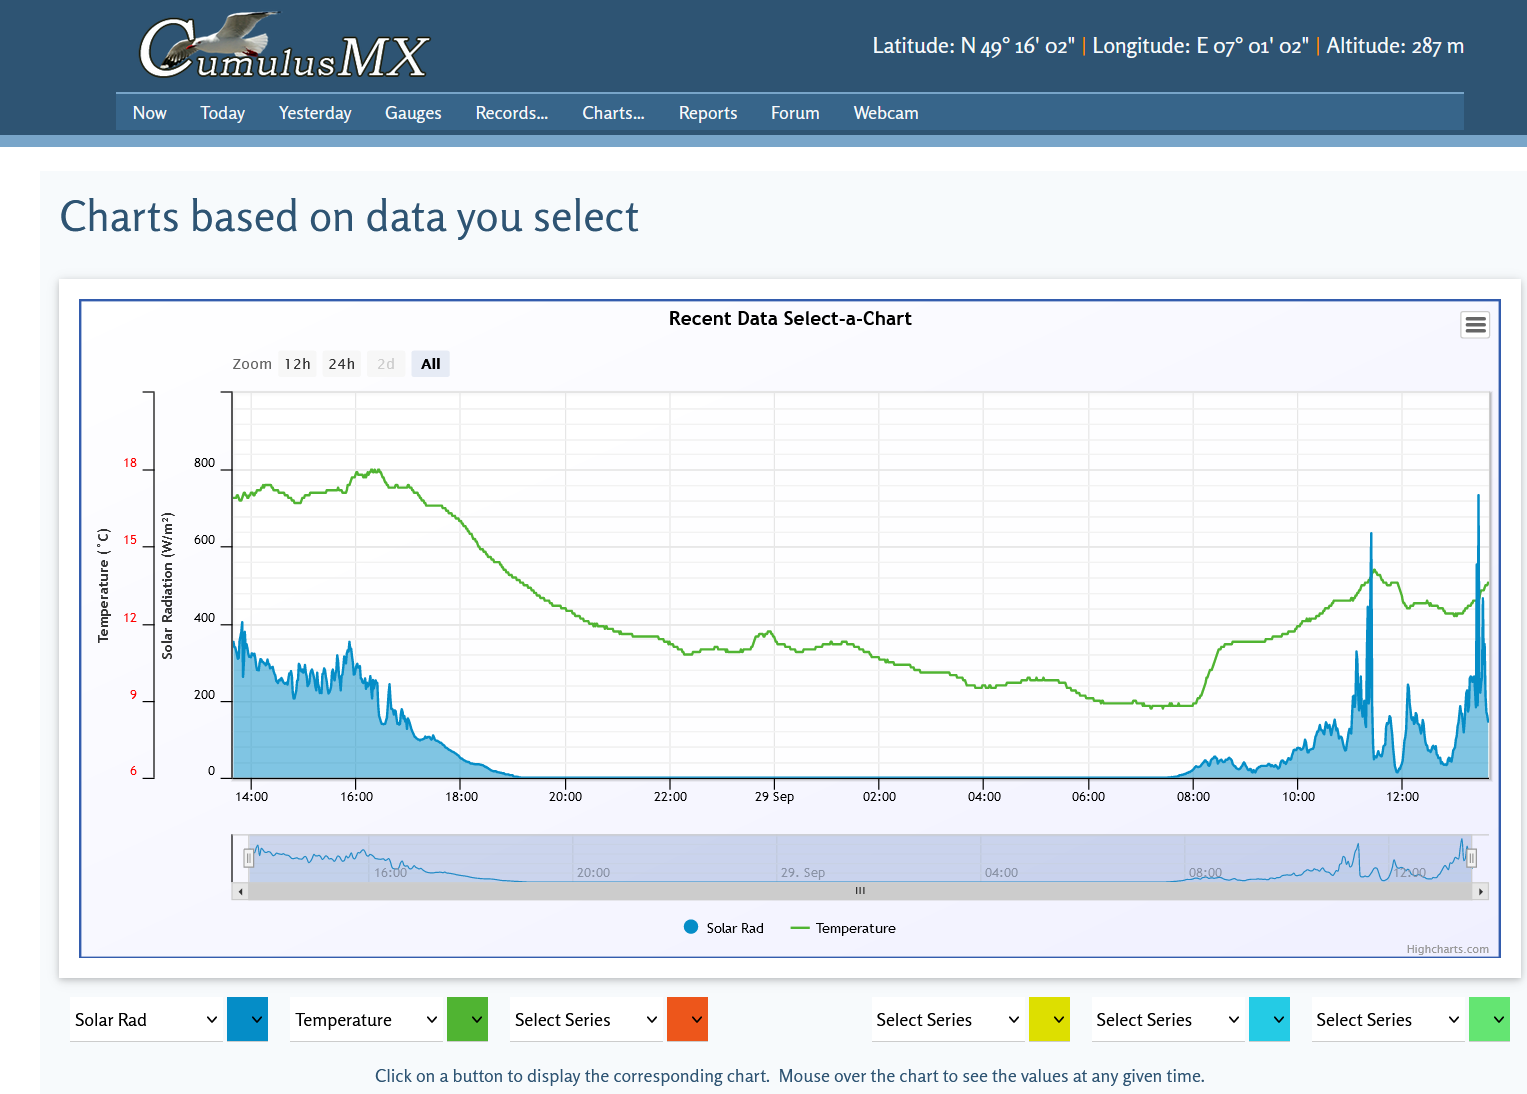The width and height of the screenshot is (1527, 1094).
Task: Open the Records menu
Action: point(511,113)
